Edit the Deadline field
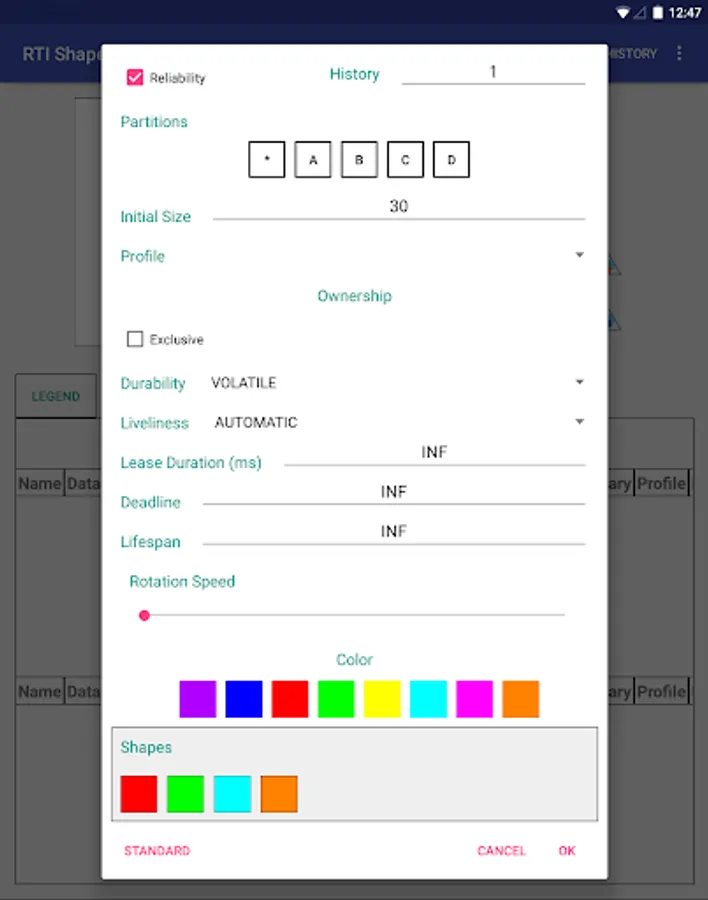The height and width of the screenshot is (900, 708). pyautogui.click(x=394, y=493)
